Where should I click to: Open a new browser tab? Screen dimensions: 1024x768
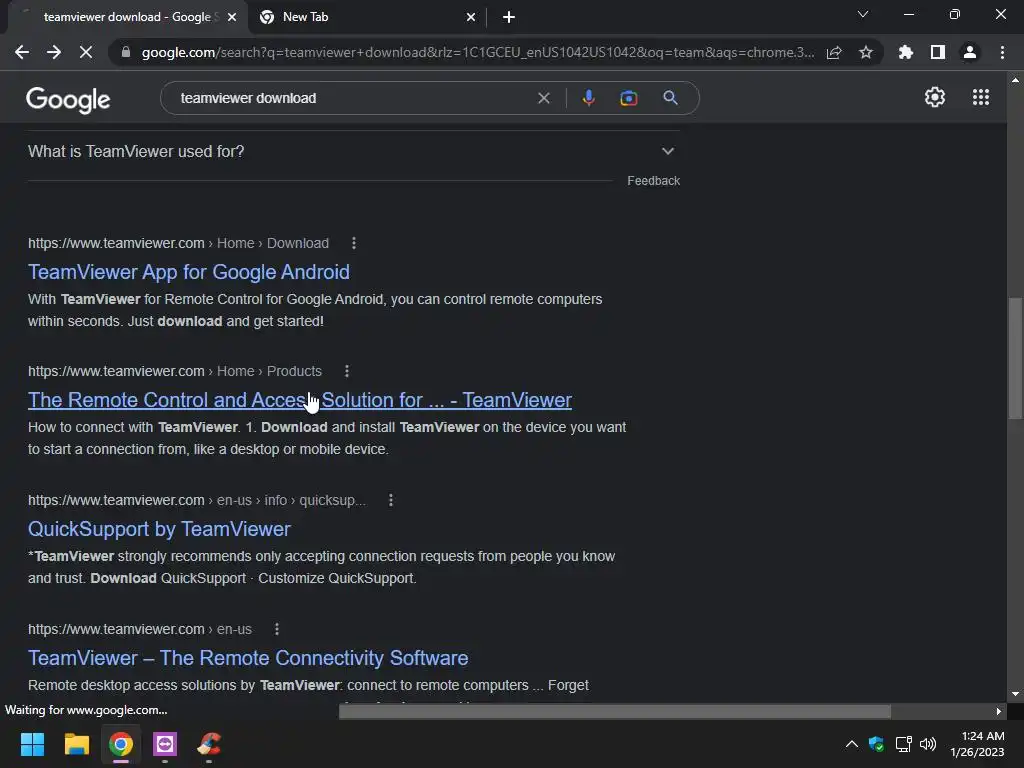pos(509,18)
